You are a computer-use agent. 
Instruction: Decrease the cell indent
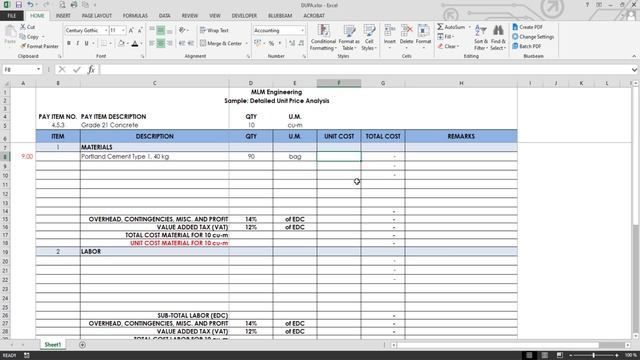point(182,43)
